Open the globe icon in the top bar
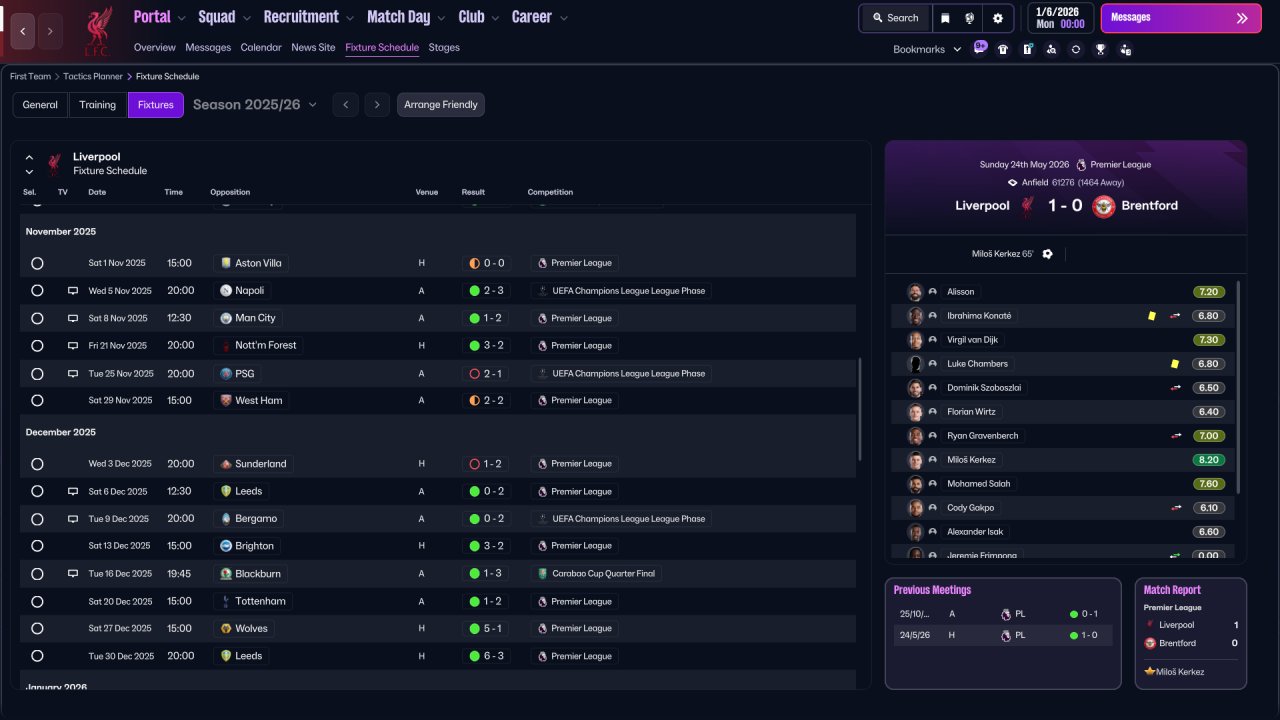Image resolution: width=1280 pixels, height=720 pixels. pos(970,18)
